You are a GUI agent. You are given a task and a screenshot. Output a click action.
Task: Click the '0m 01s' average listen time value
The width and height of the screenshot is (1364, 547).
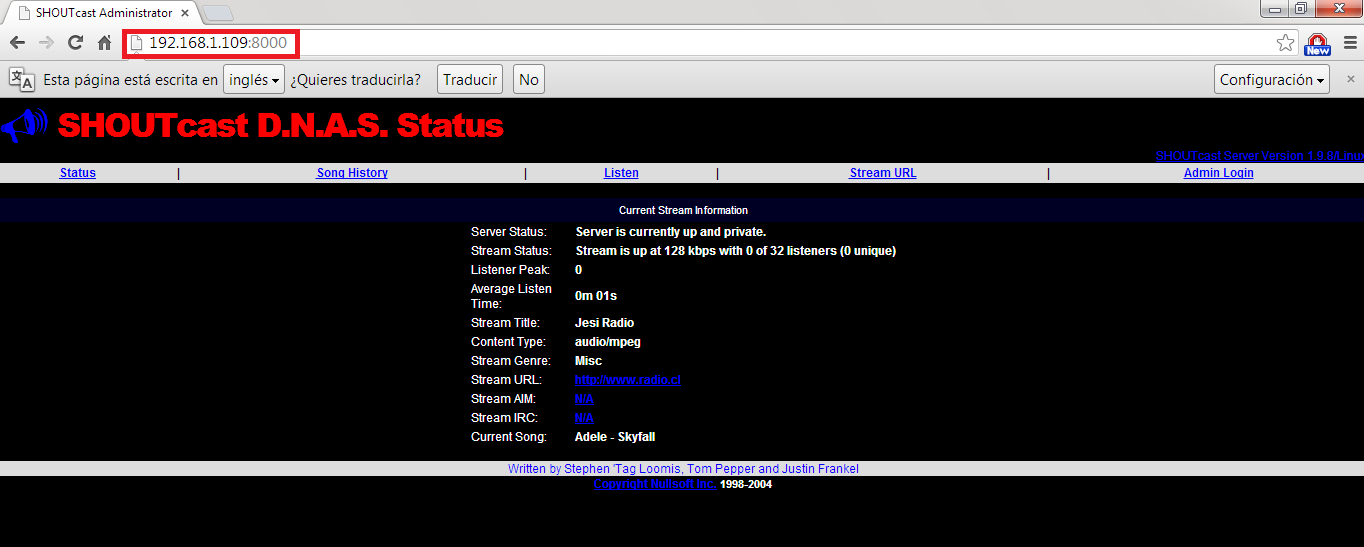point(596,296)
